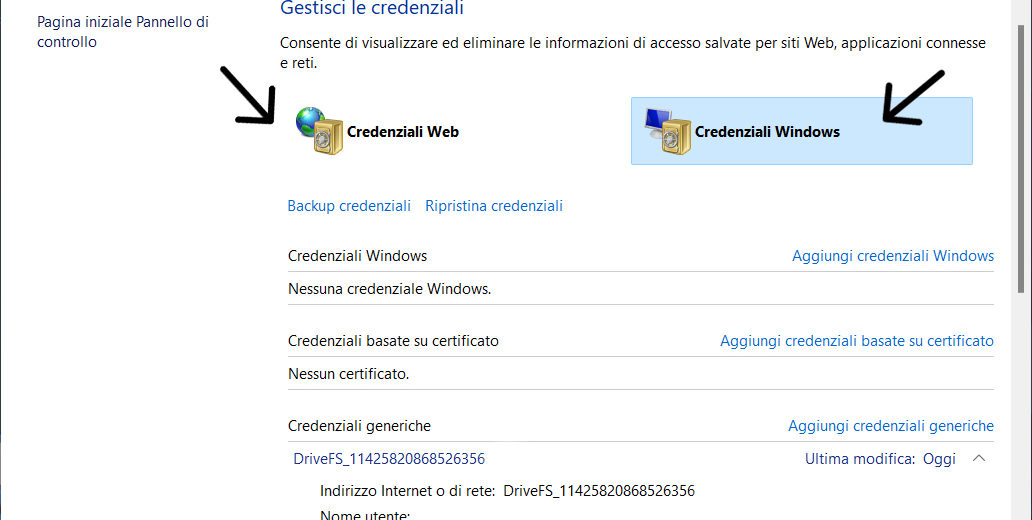
Task: Go to Pagina iniziale Pannello di controllo
Action: [x=123, y=32]
